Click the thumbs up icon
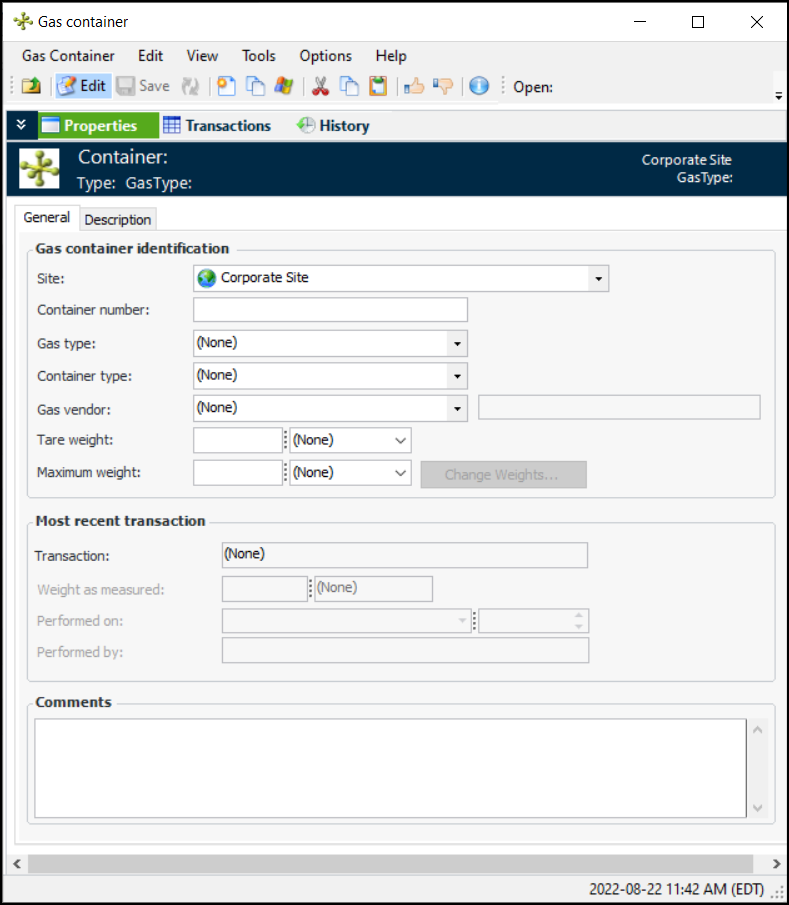789x905 pixels. click(414, 86)
